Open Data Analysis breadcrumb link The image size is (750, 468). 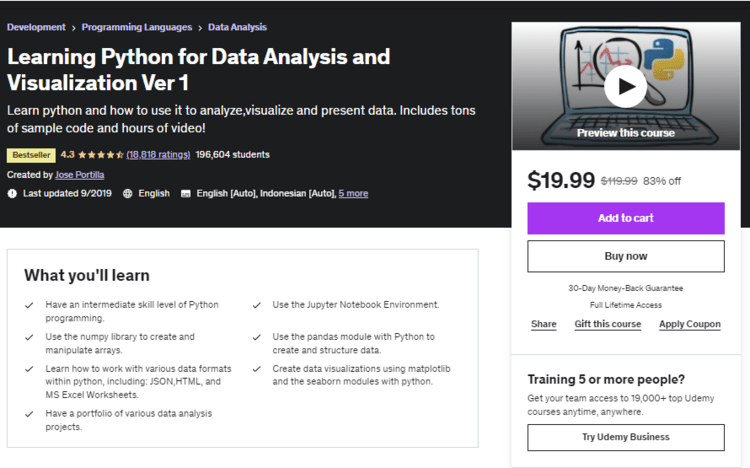coord(237,27)
